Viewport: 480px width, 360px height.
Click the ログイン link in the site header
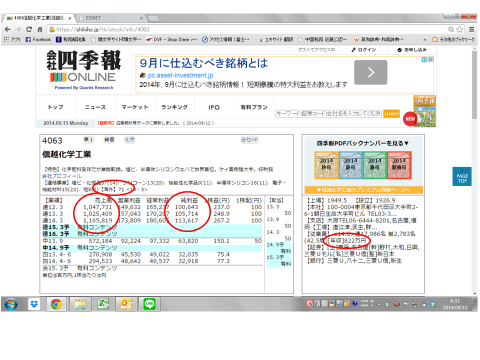coord(364,50)
